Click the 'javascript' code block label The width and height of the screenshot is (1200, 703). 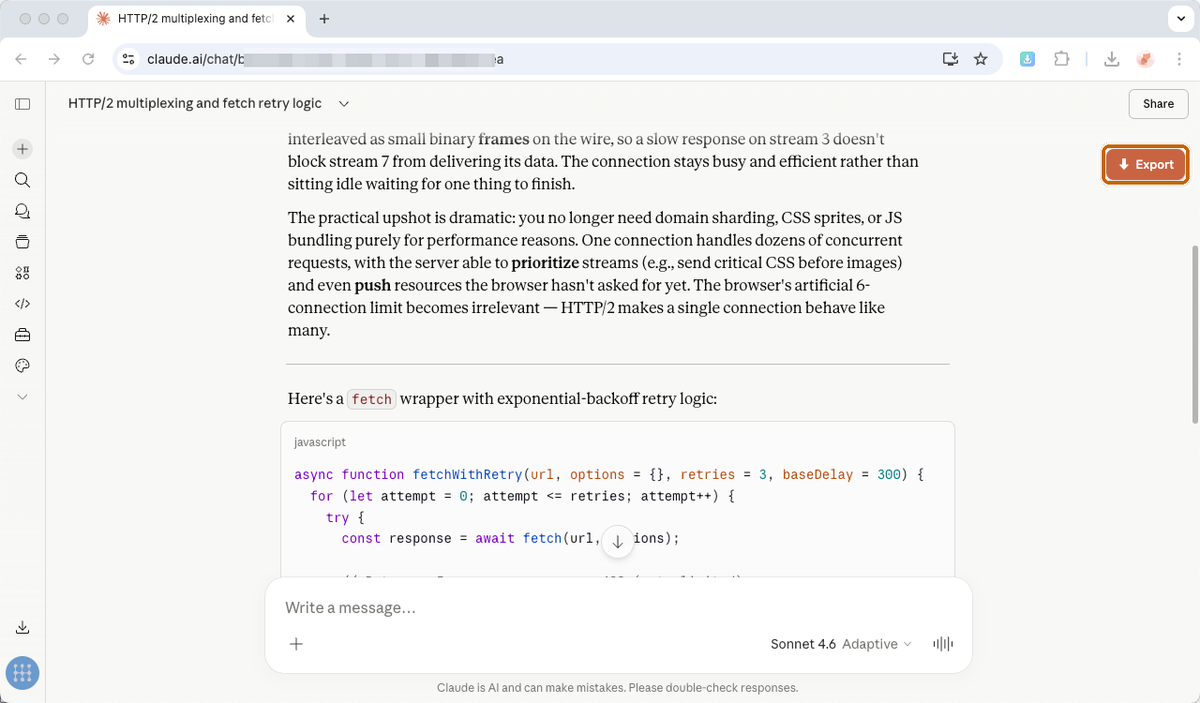(x=320, y=442)
